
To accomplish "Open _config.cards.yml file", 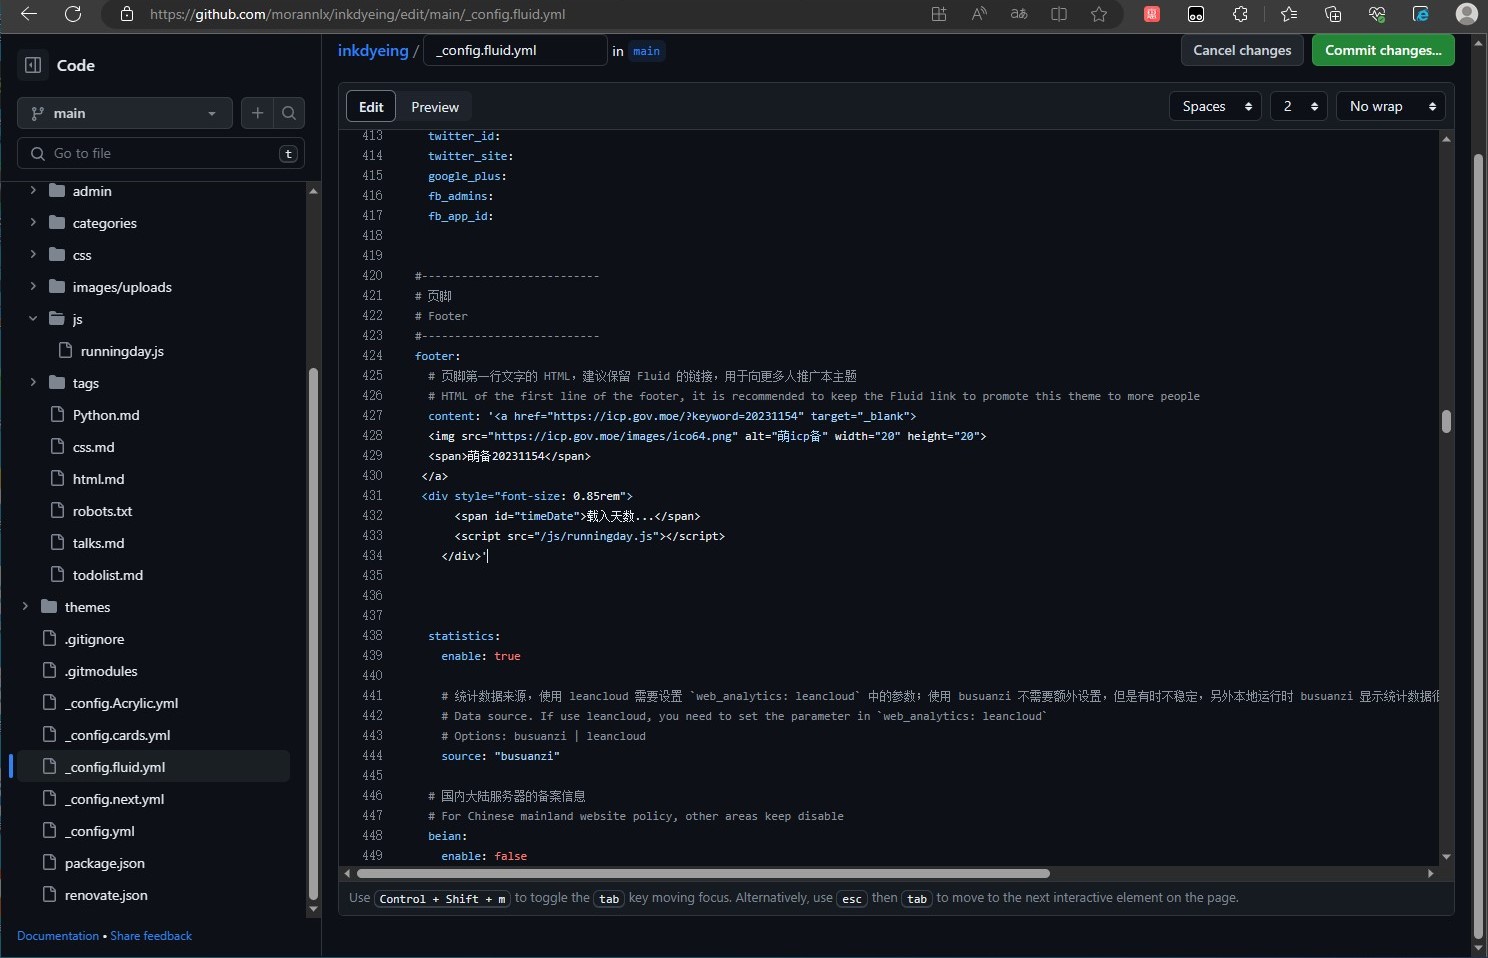I will [x=118, y=735].
